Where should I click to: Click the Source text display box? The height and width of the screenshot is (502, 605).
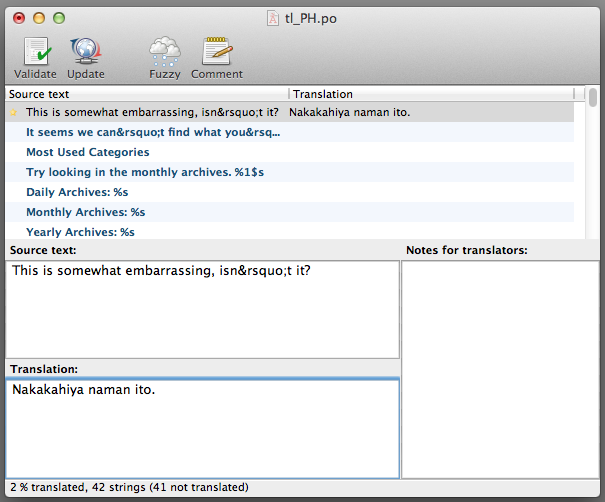click(x=202, y=308)
